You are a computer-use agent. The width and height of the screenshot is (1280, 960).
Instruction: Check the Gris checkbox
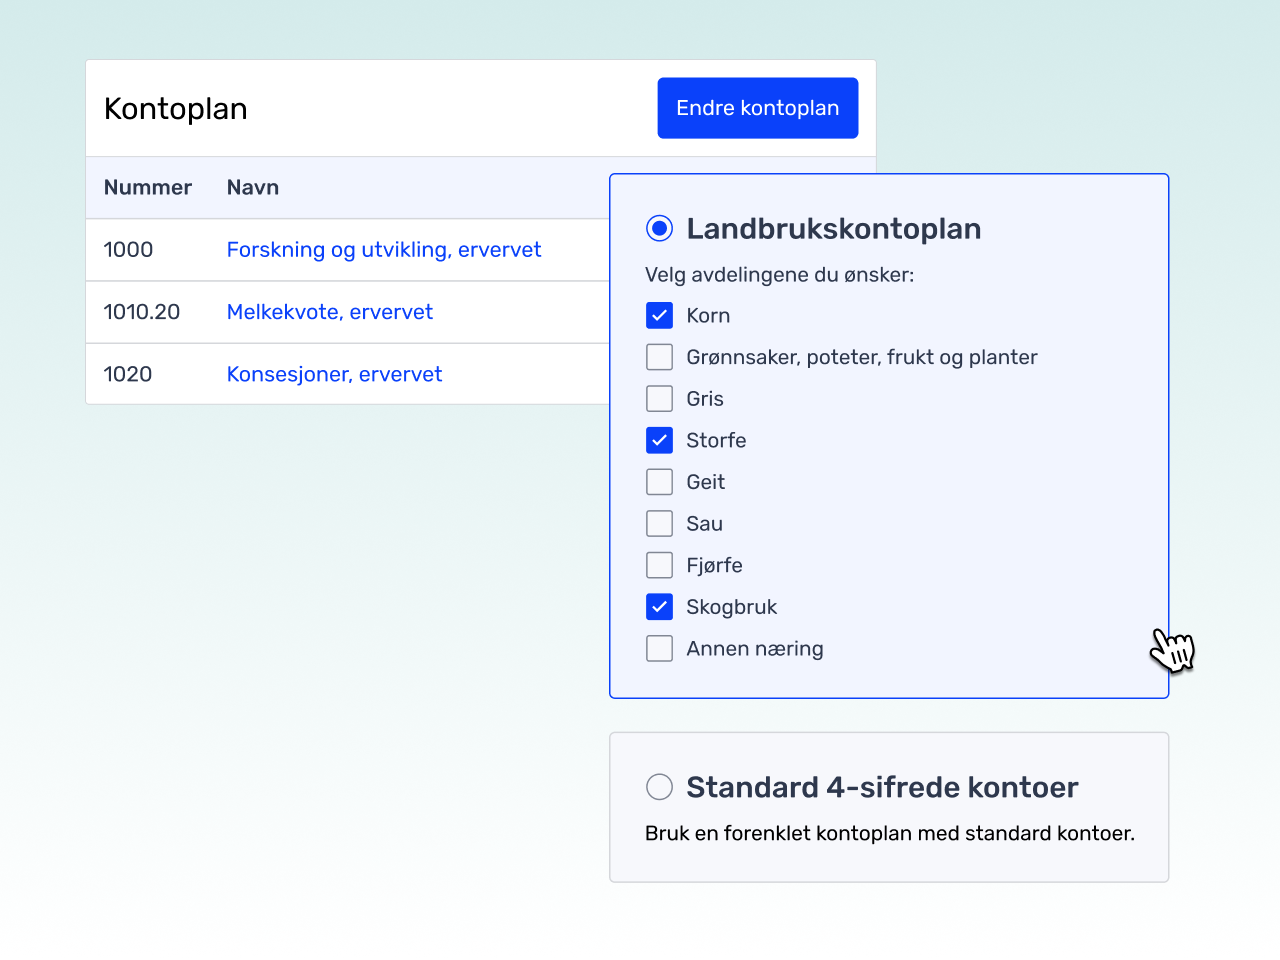(659, 399)
